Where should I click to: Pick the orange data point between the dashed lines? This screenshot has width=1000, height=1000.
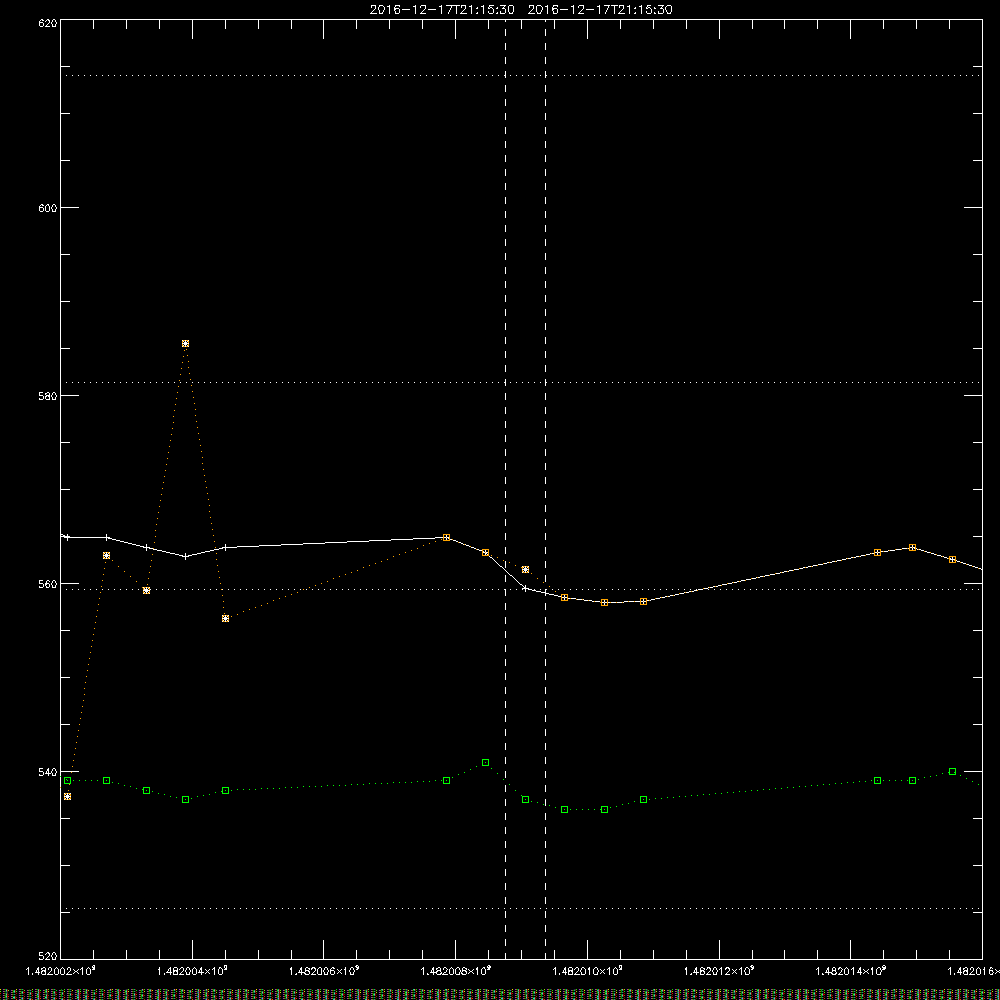click(526, 570)
